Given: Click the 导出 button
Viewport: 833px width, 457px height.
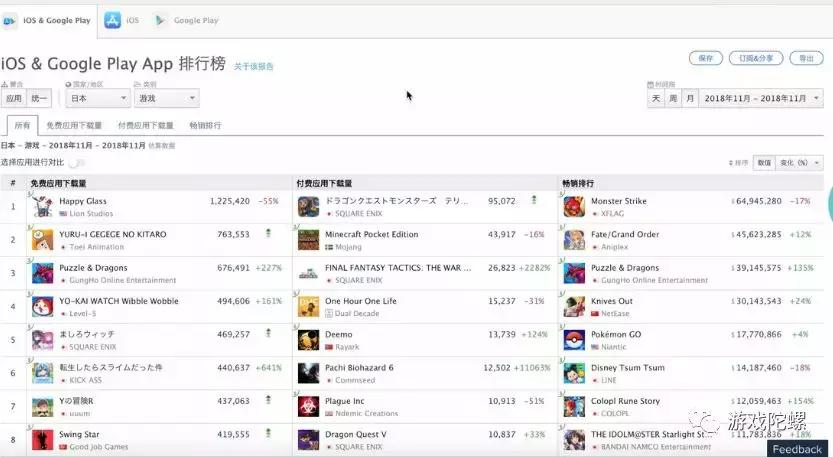Looking at the screenshot, I should (806, 58).
